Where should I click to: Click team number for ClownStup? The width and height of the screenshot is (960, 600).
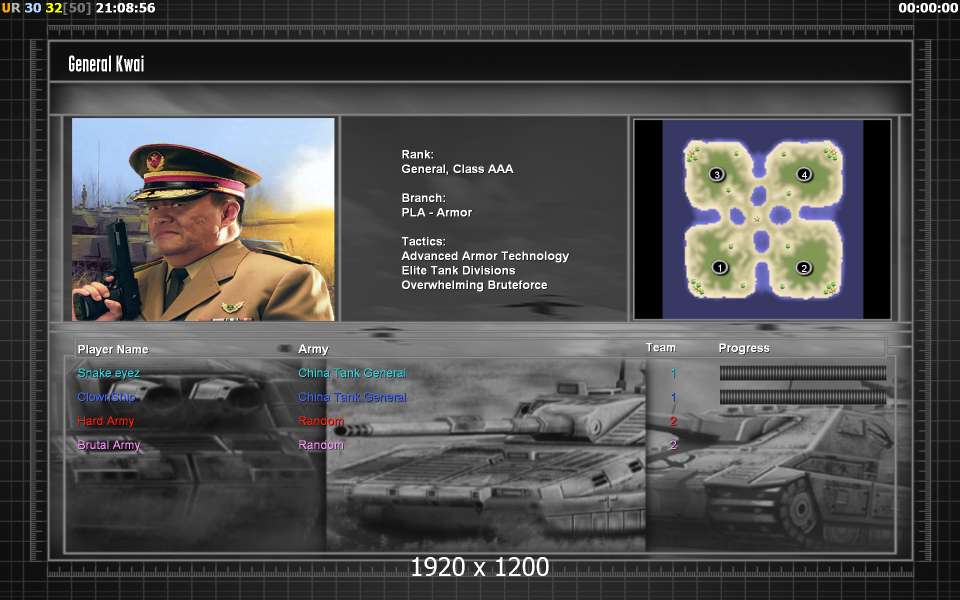(x=673, y=397)
